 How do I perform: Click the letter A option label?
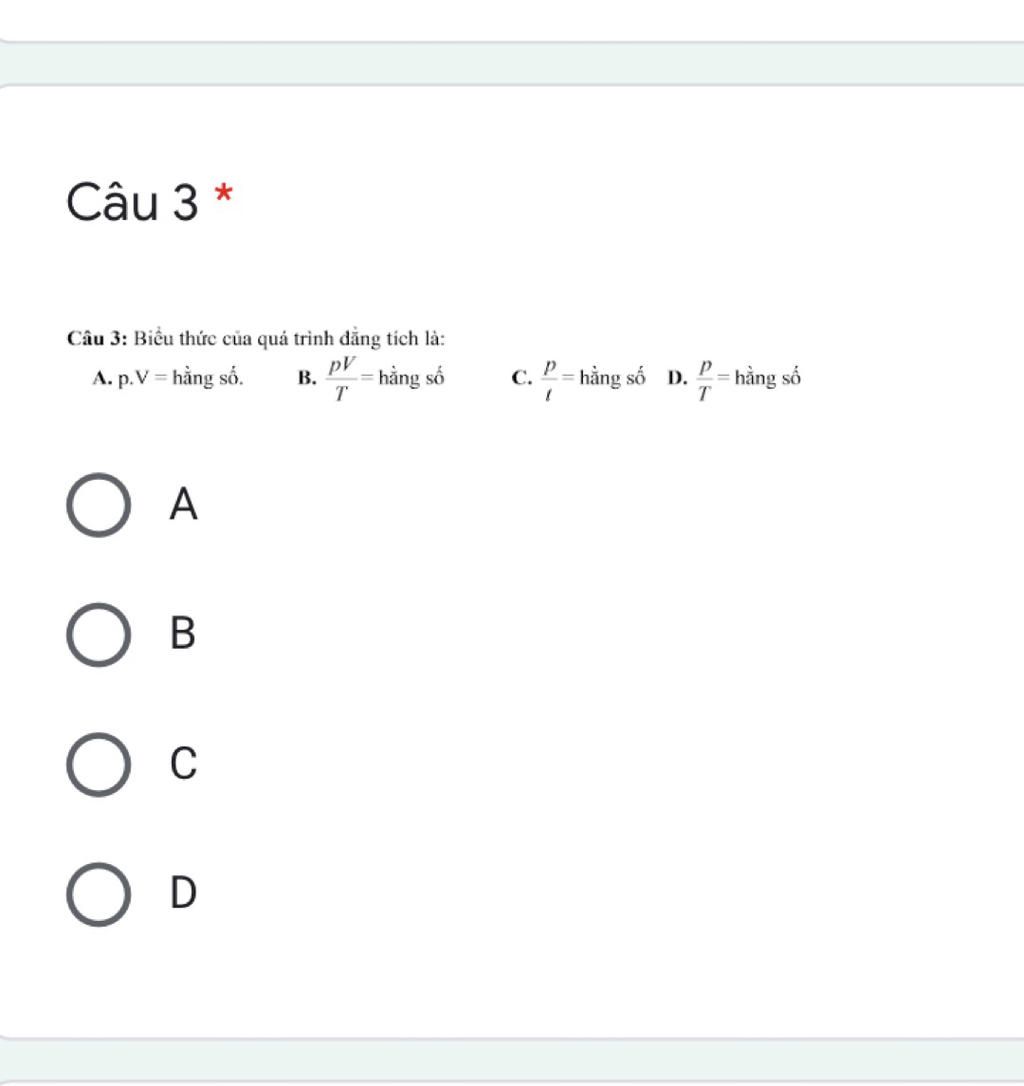point(184,504)
